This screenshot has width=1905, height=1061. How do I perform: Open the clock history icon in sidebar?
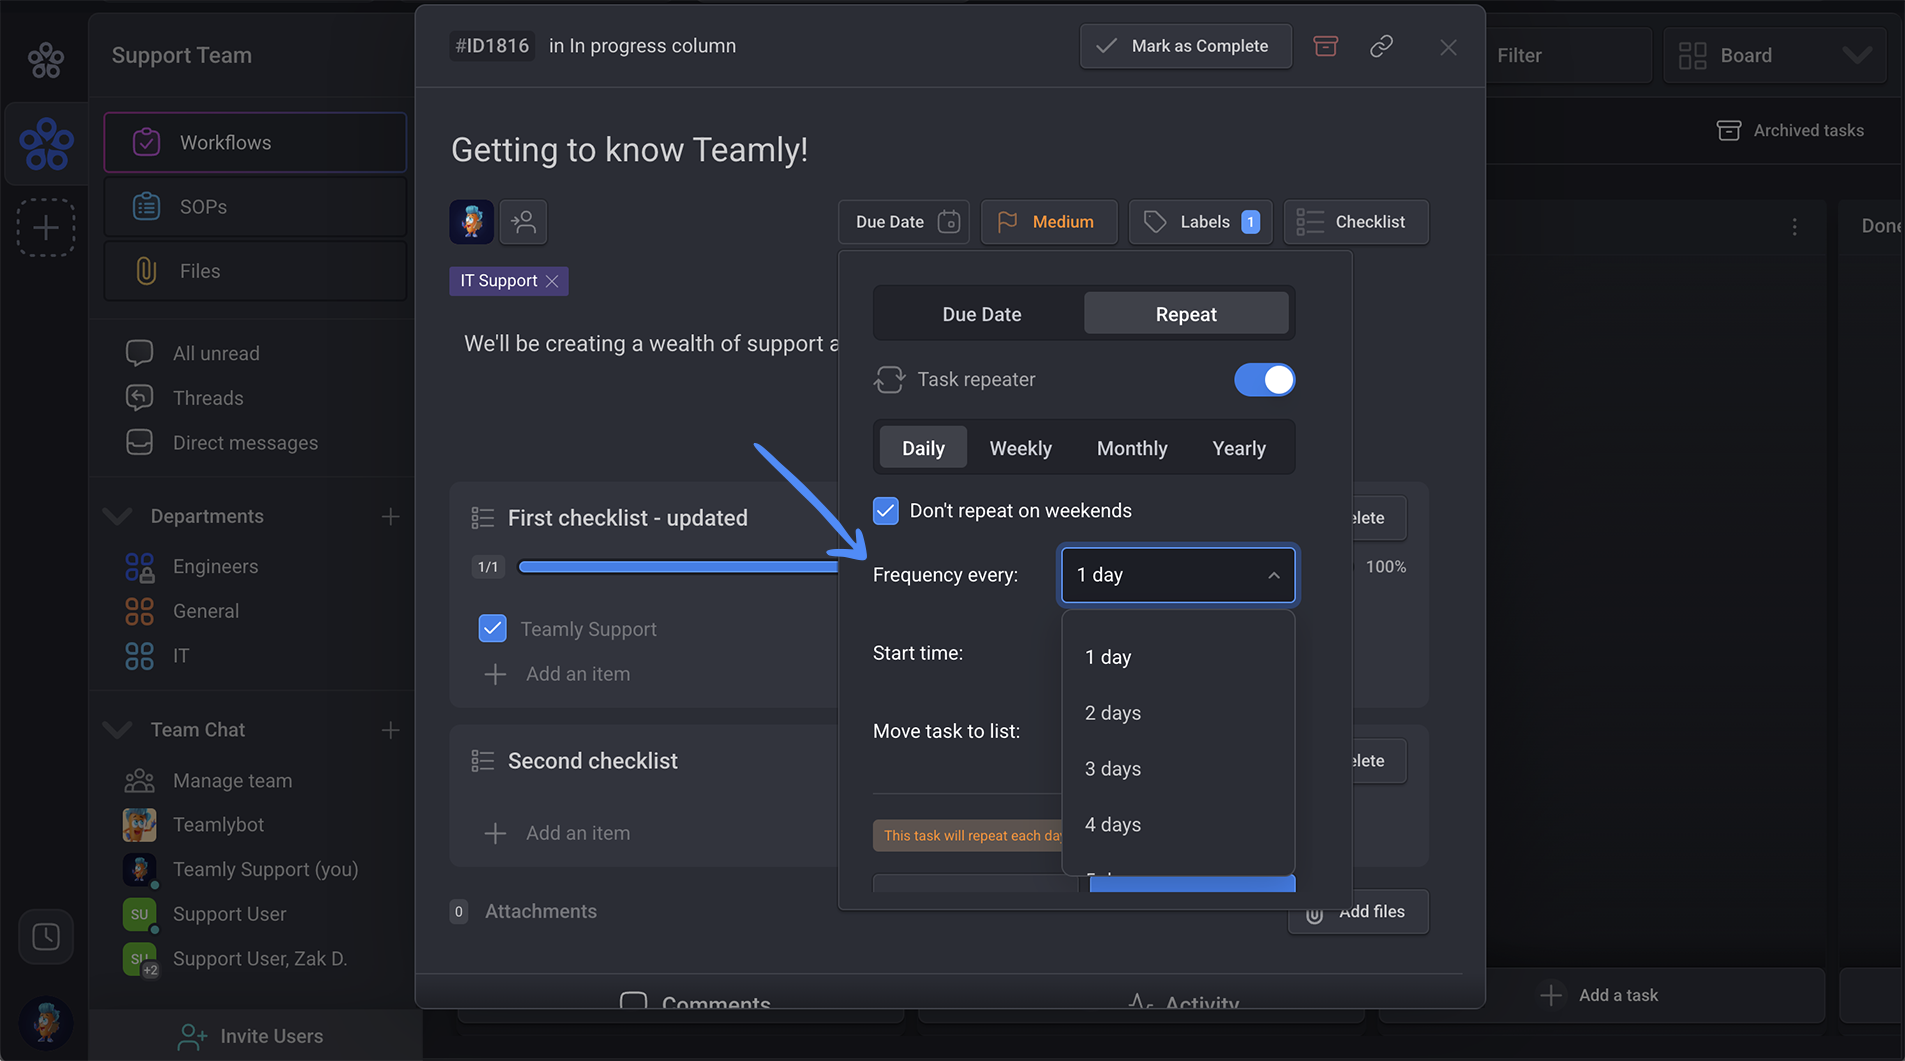pos(46,937)
